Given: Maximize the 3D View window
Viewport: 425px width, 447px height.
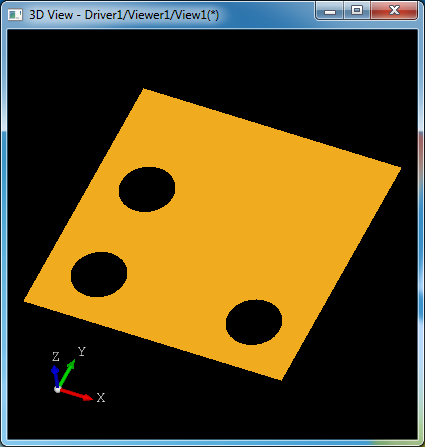Looking at the screenshot, I should 357,11.
